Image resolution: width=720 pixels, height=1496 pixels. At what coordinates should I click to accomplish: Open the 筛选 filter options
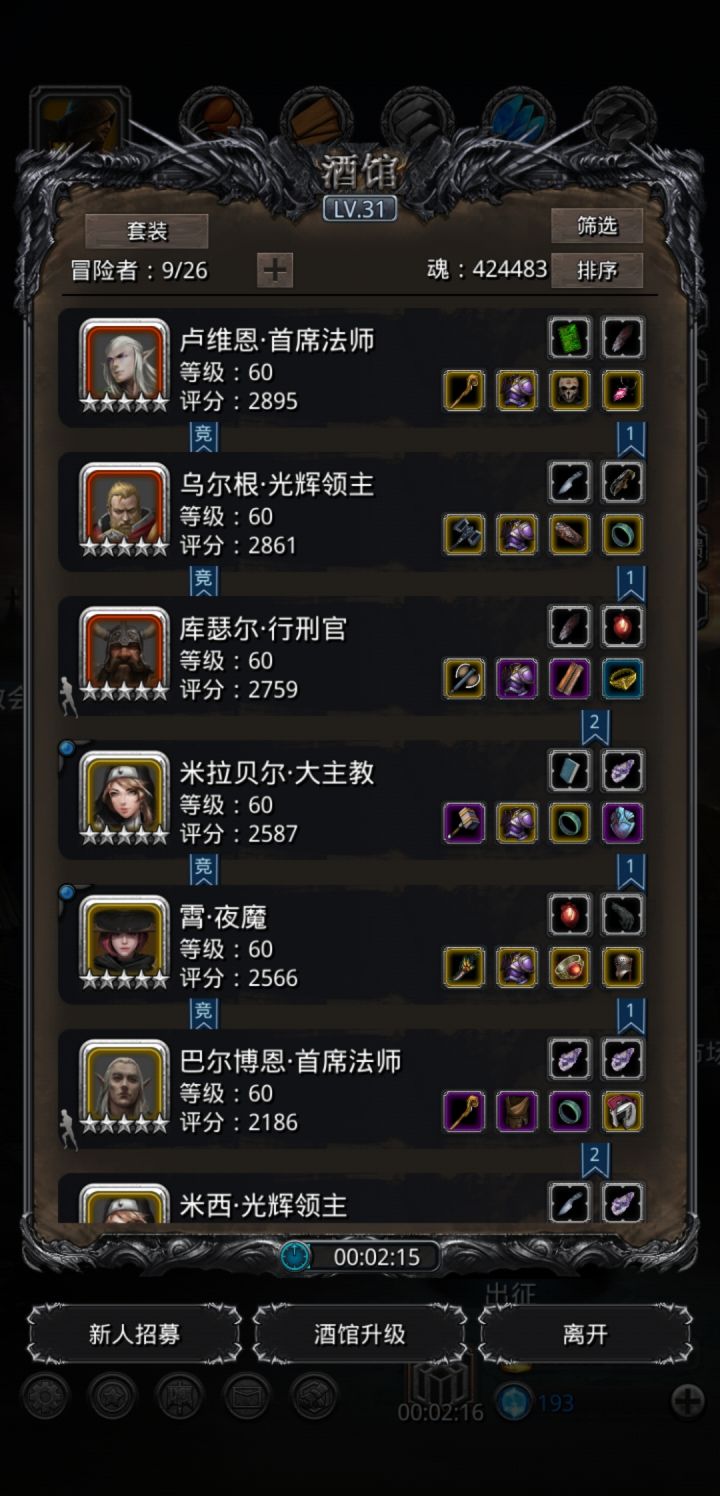[x=597, y=226]
